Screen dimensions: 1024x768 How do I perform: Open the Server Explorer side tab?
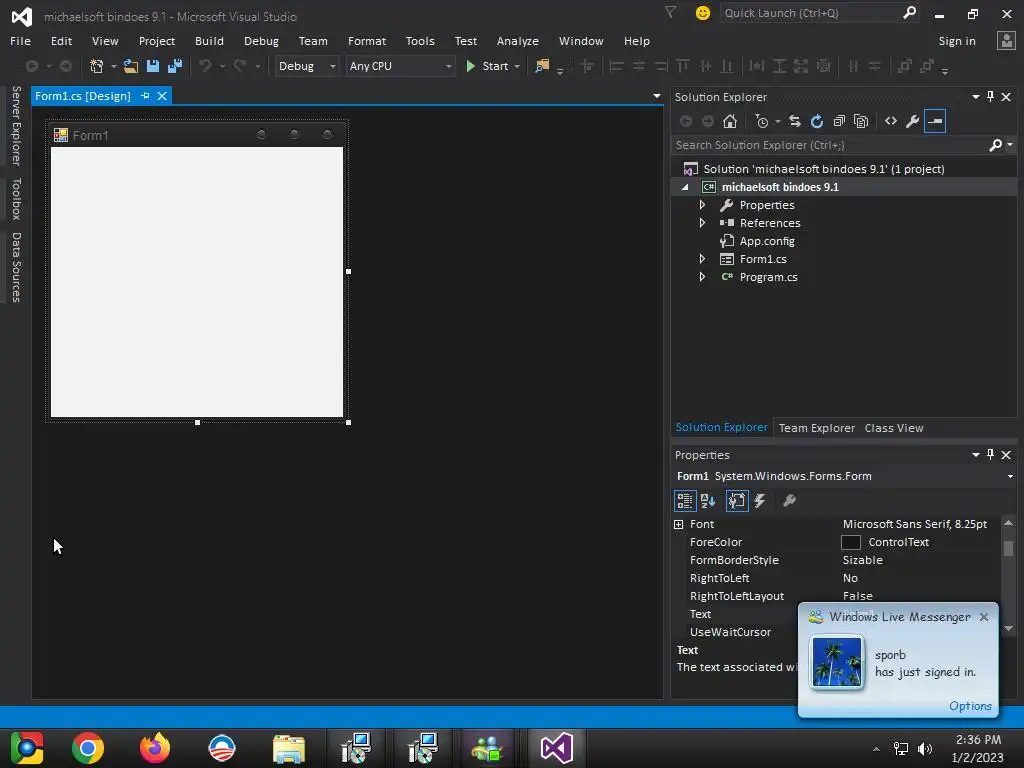click(16, 125)
